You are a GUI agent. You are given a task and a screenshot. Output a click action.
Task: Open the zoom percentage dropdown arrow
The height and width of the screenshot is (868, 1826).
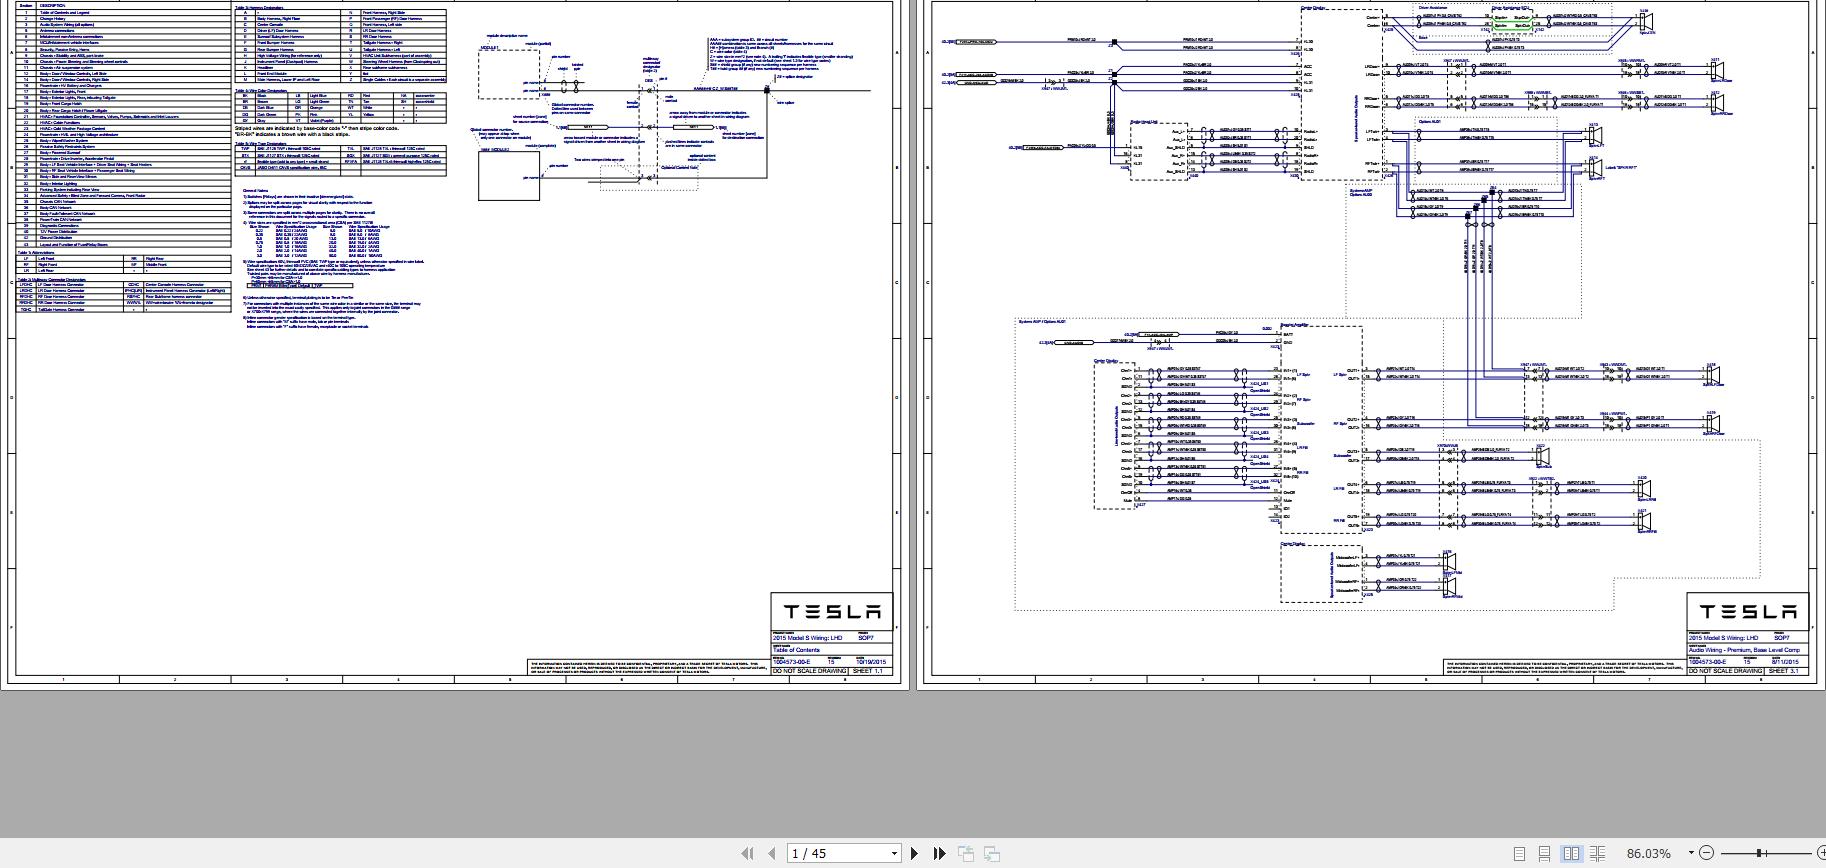tap(1691, 853)
